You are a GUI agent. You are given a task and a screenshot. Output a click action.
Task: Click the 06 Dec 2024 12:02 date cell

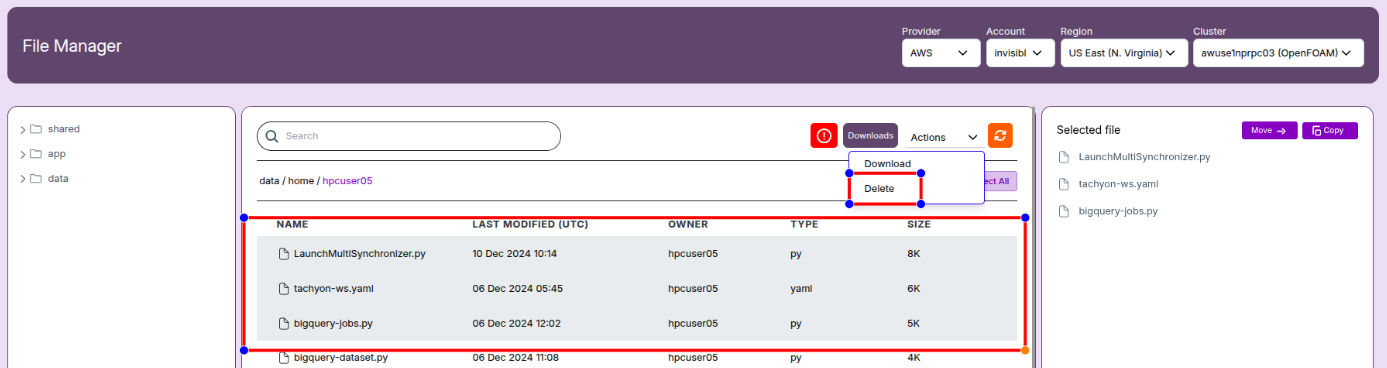(x=516, y=324)
